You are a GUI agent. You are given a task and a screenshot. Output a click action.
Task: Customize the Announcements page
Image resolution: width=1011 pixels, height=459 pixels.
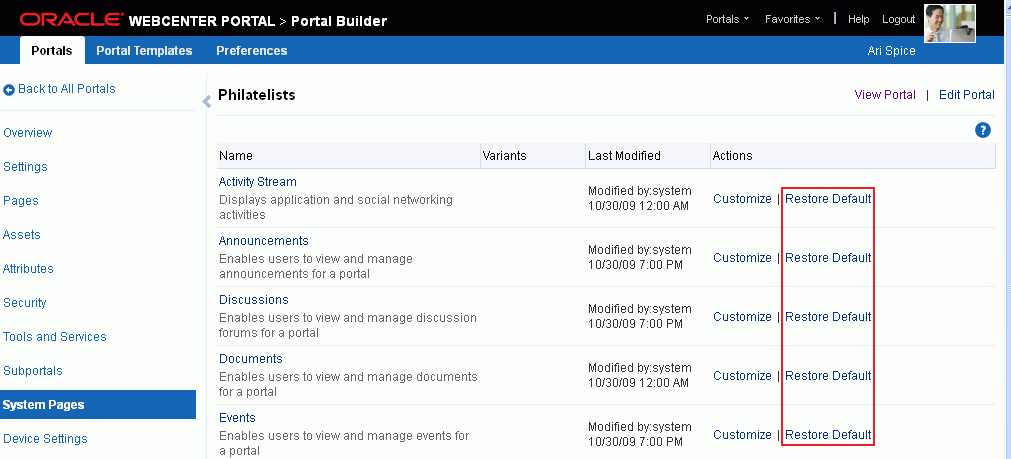pos(742,257)
